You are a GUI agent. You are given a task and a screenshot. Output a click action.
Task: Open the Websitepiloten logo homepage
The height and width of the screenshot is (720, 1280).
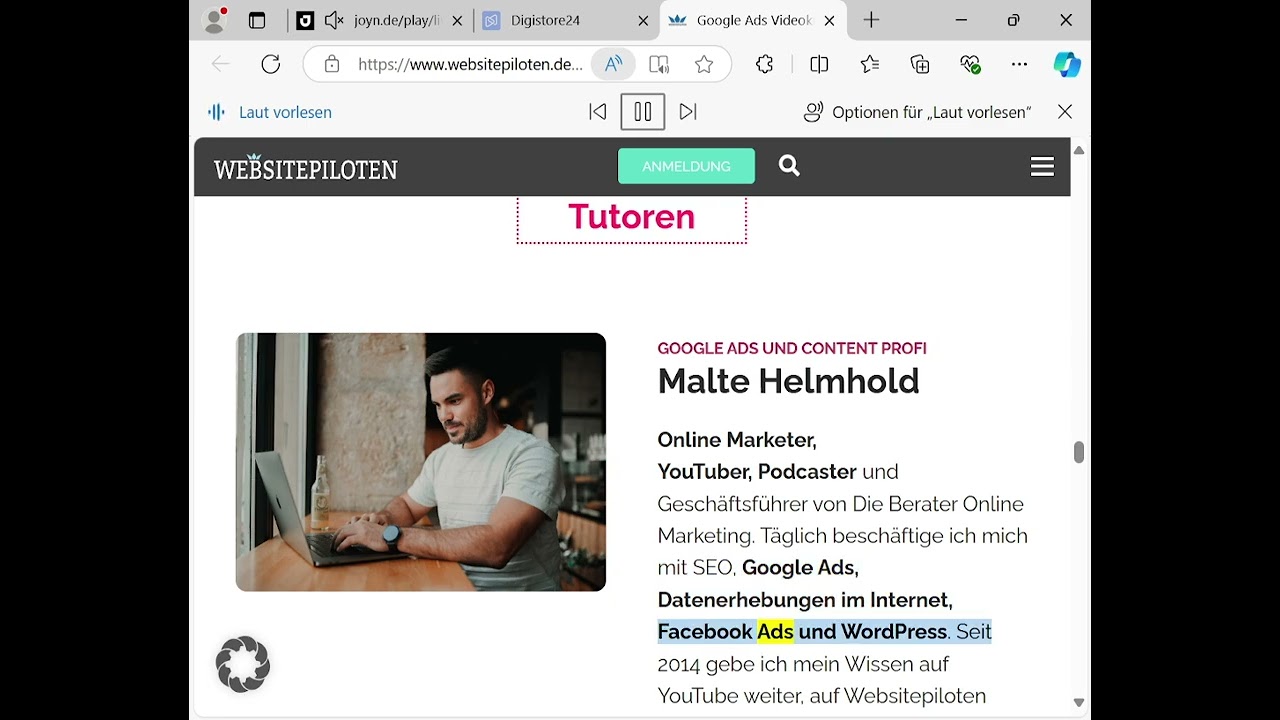pos(305,168)
